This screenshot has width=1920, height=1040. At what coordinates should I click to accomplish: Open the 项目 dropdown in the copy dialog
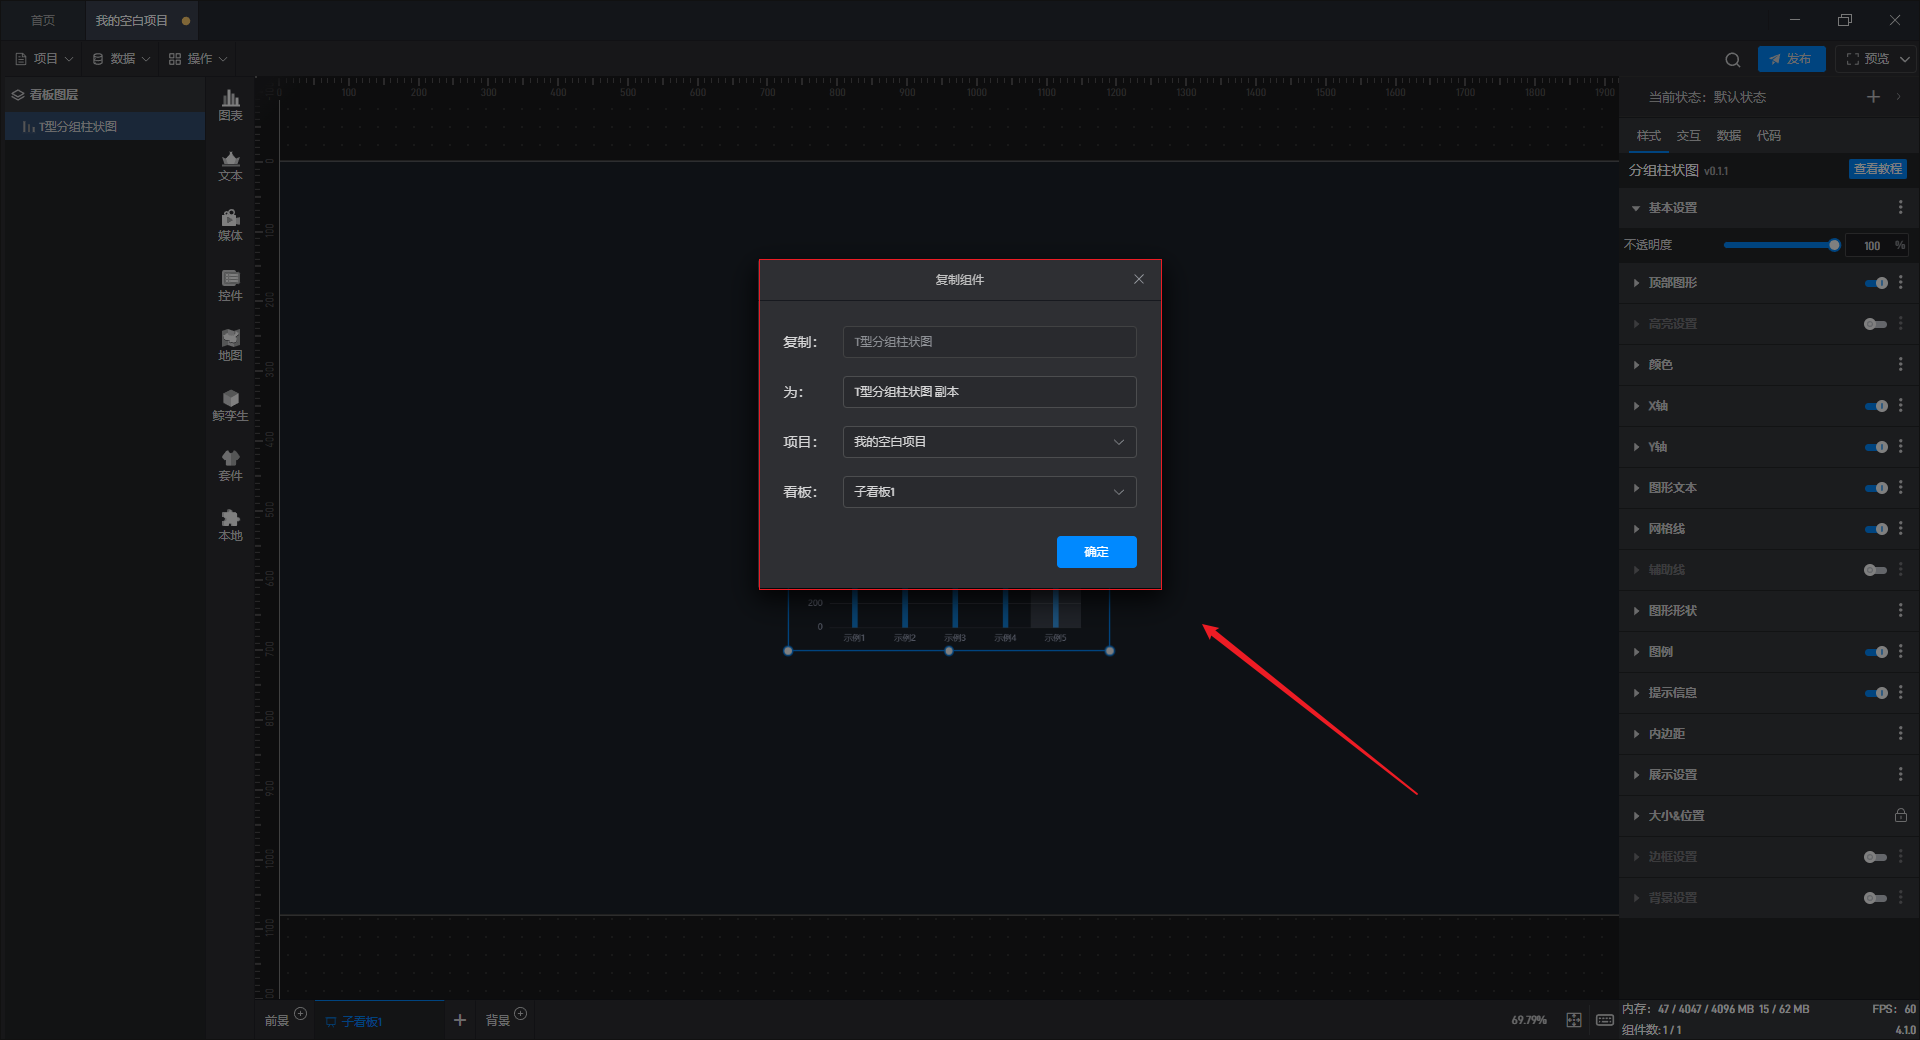(x=990, y=442)
